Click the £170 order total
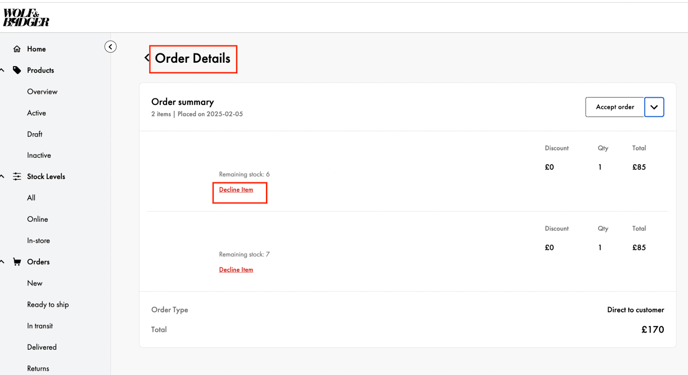The width and height of the screenshot is (688, 375). [652, 329]
